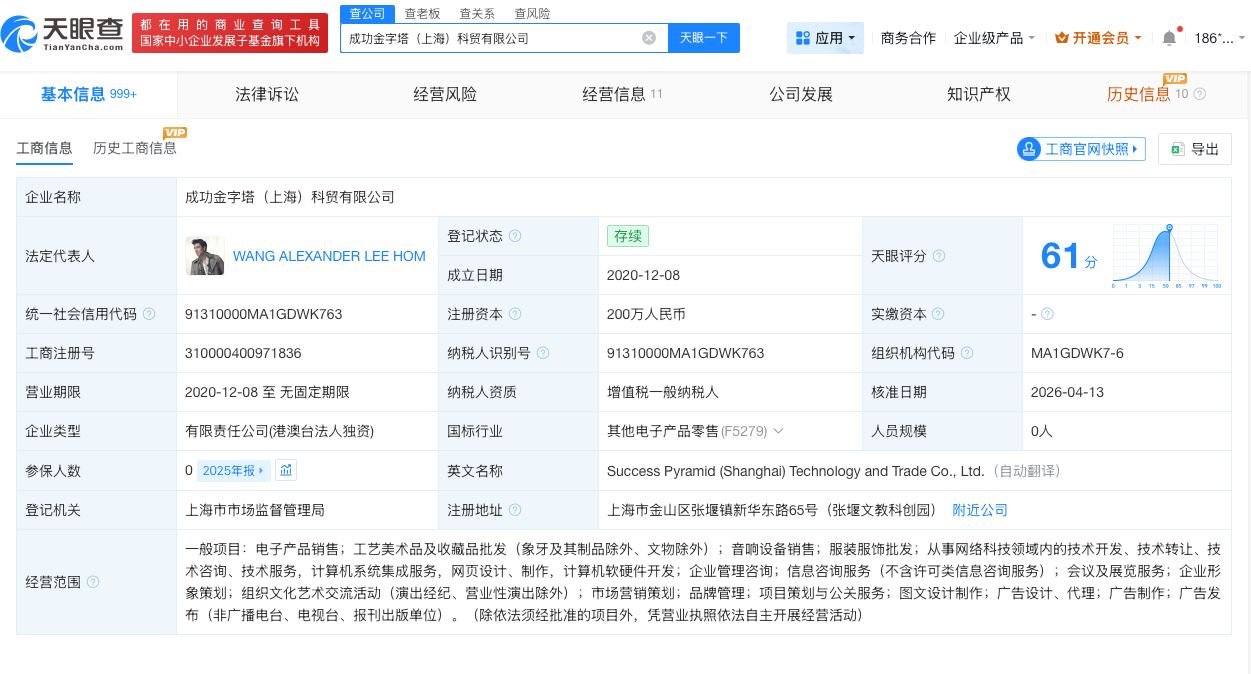The width and height of the screenshot is (1251, 674).
Task: Click the 导出 export icon
Action: (1177, 148)
